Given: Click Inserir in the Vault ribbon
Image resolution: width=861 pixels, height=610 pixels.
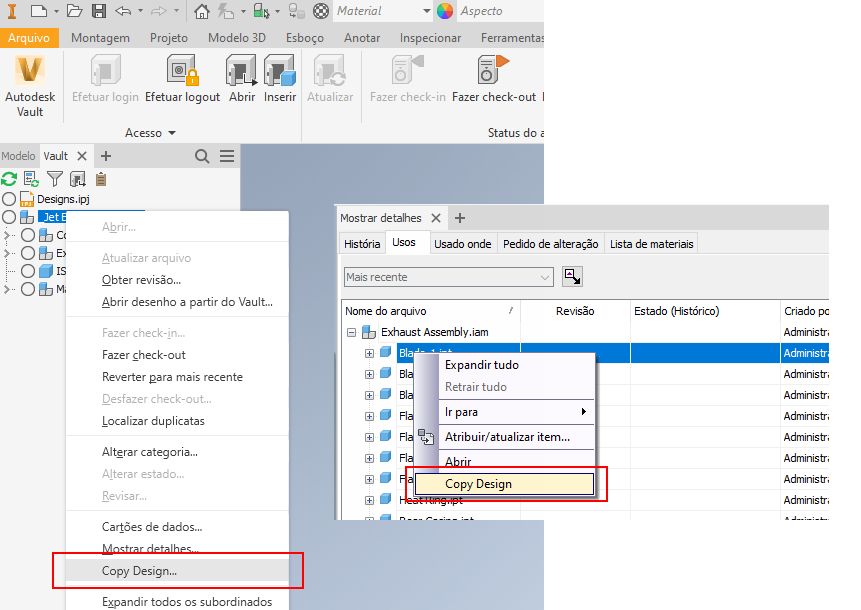Looking at the screenshot, I should [x=280, y=79].
